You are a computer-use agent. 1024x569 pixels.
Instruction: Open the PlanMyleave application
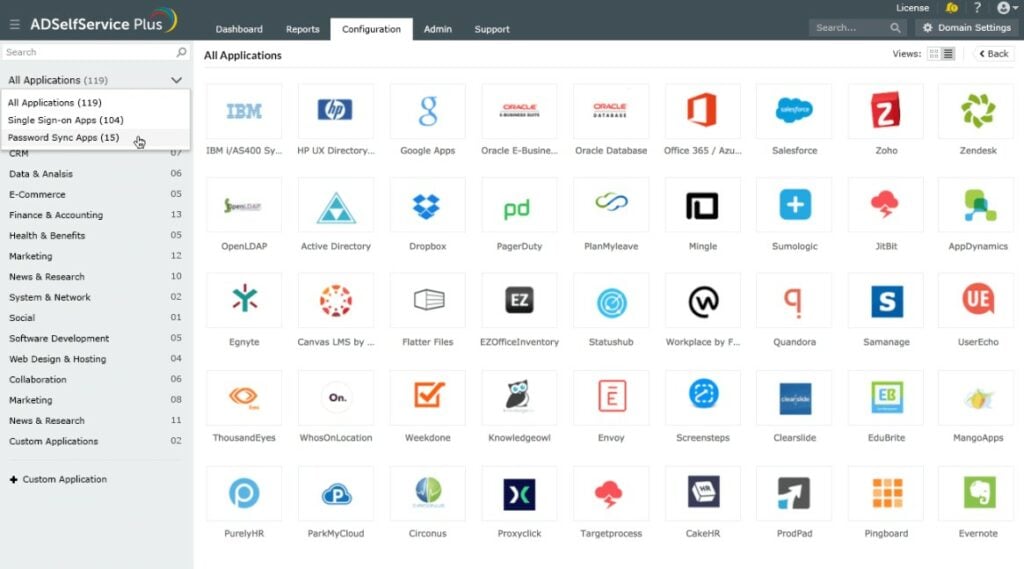[611, 206]
